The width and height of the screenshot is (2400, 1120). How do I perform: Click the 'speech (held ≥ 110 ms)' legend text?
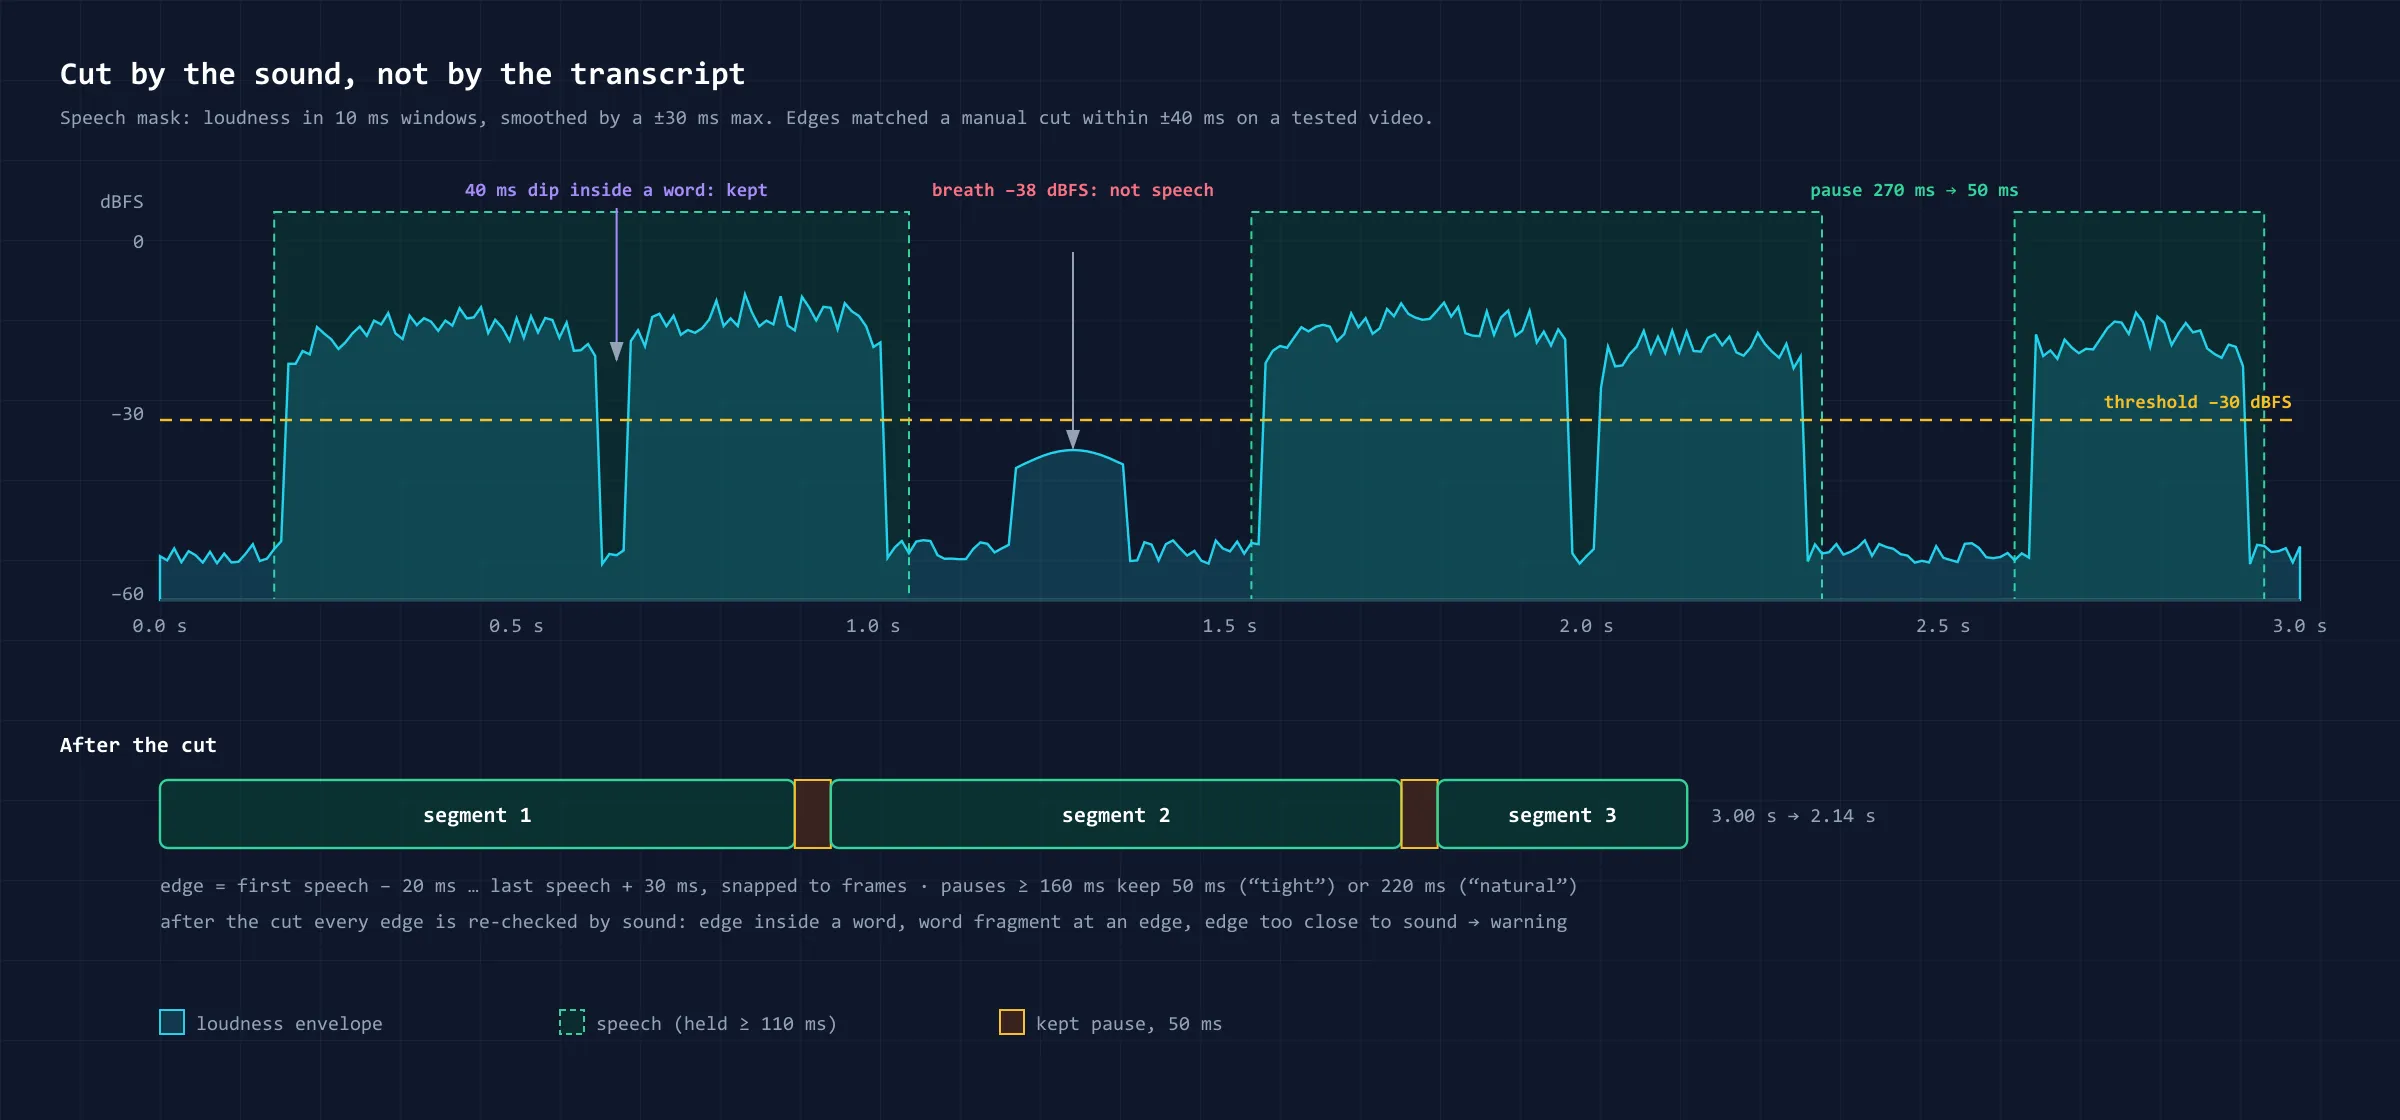click(716, 1024)
